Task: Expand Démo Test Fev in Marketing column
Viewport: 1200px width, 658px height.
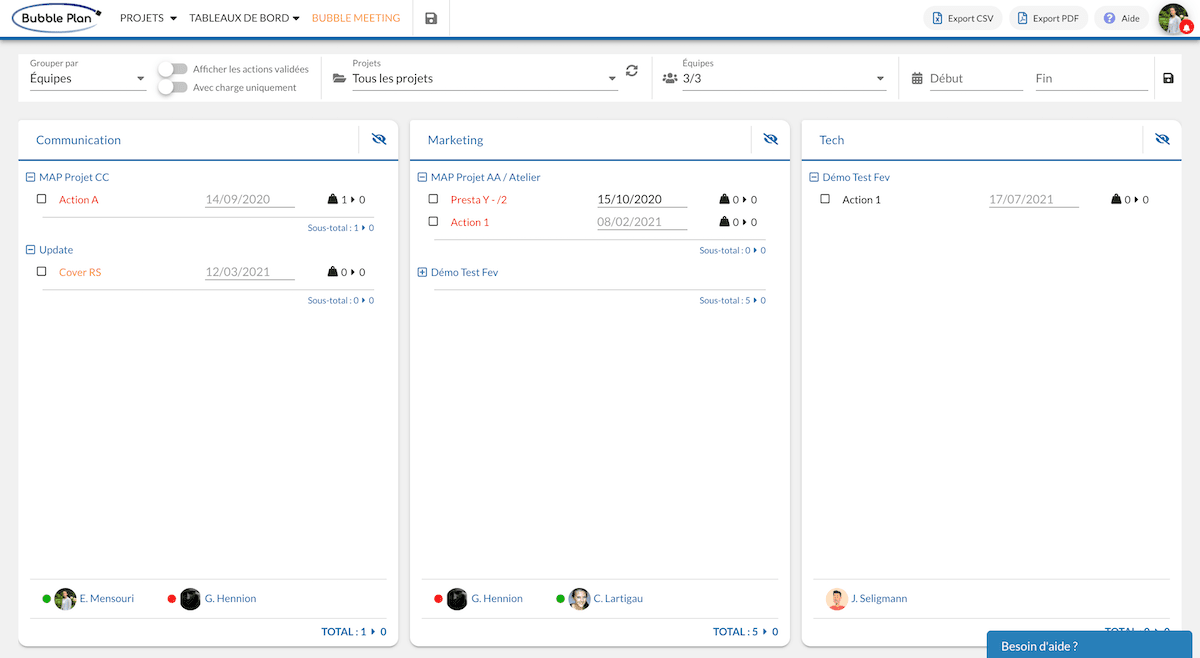Action: tap(422, 272)
